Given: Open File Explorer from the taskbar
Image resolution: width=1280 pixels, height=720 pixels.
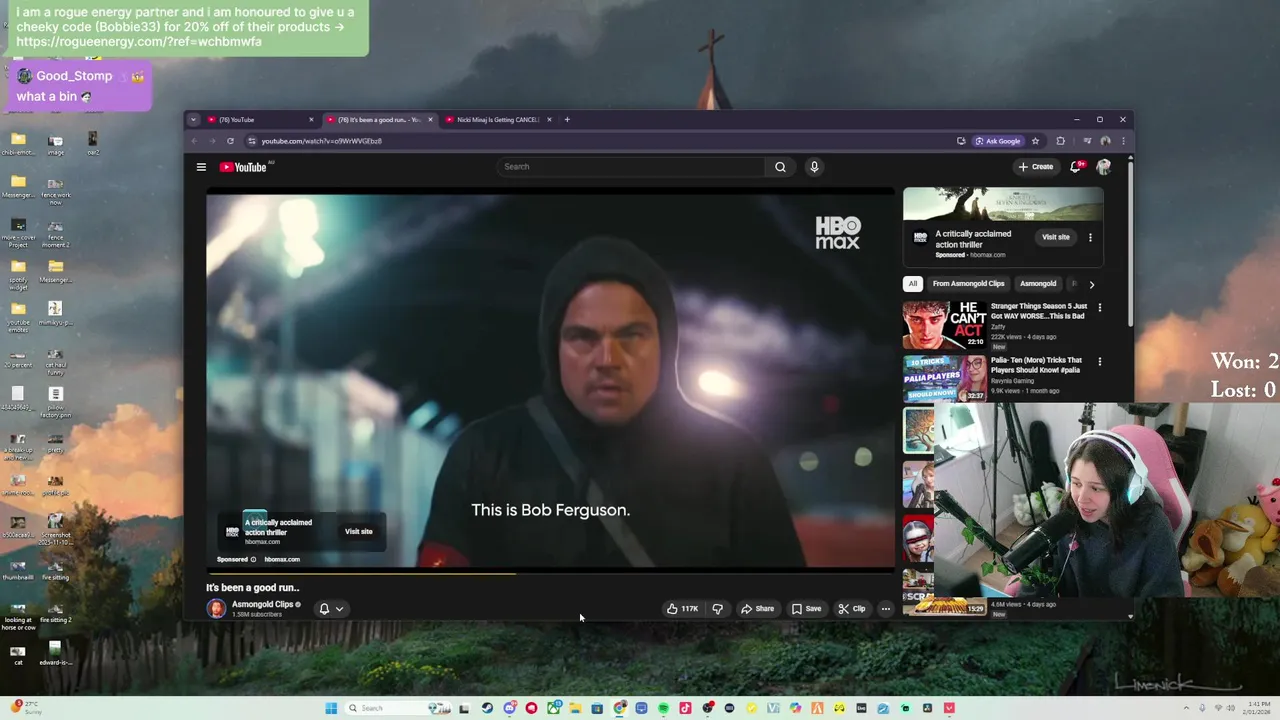Looking at the screenshot, I should click(576, 708).
